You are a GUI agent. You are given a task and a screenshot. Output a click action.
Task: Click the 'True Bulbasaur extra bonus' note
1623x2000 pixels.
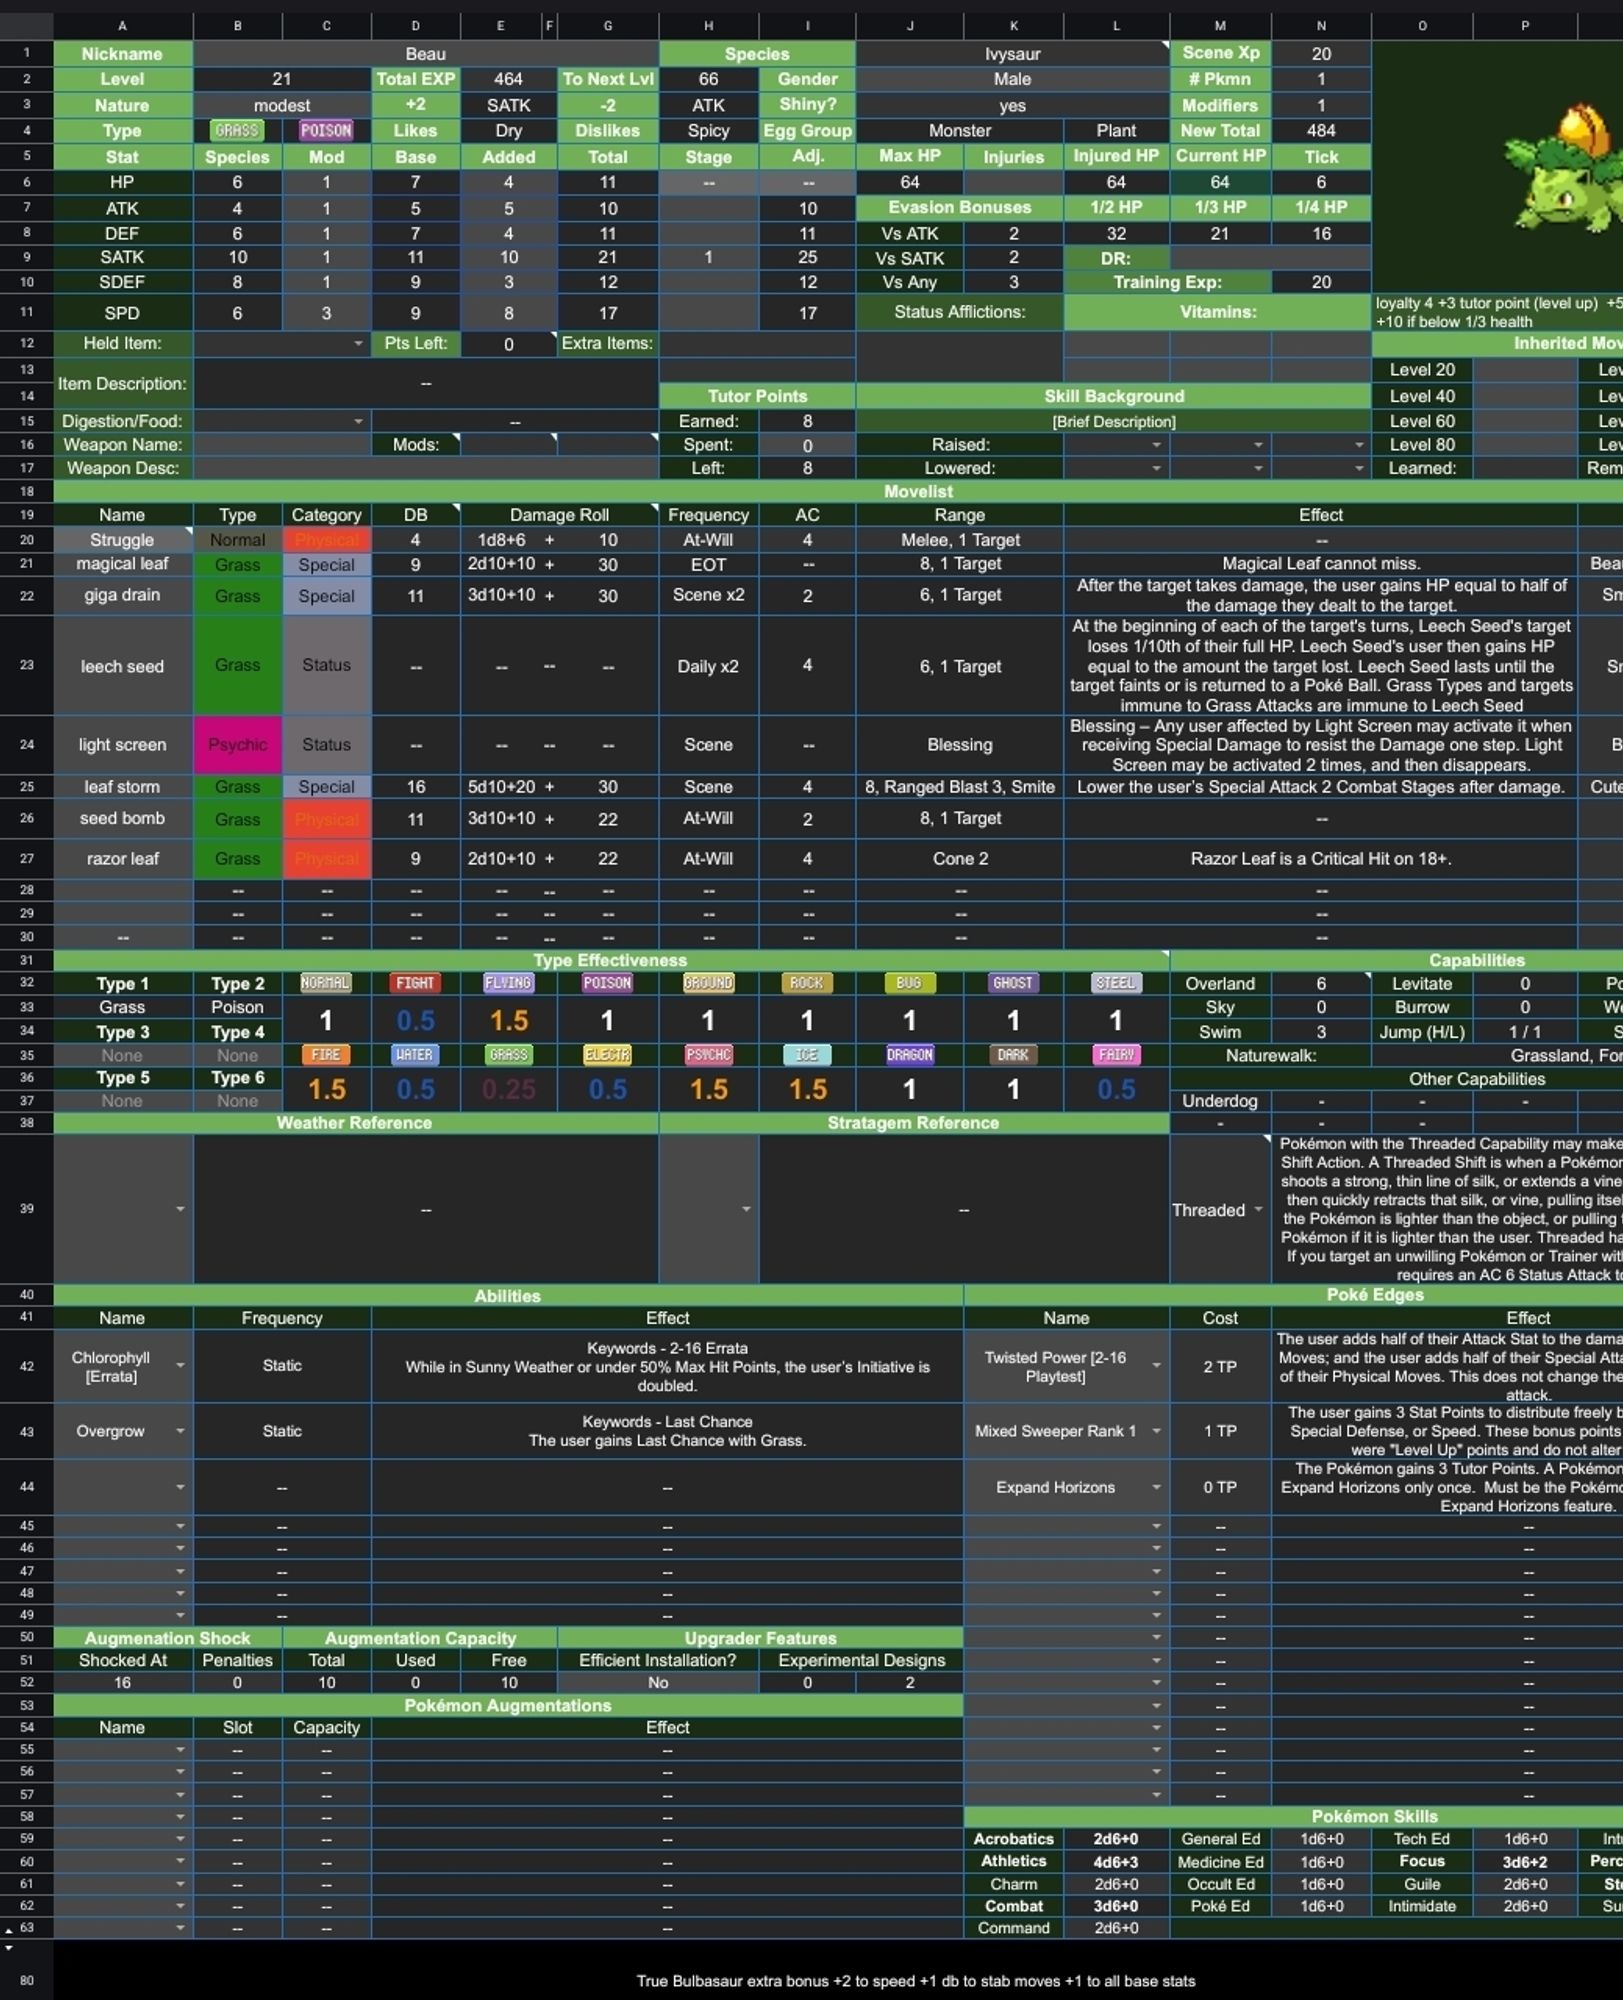pos(915,1981)
